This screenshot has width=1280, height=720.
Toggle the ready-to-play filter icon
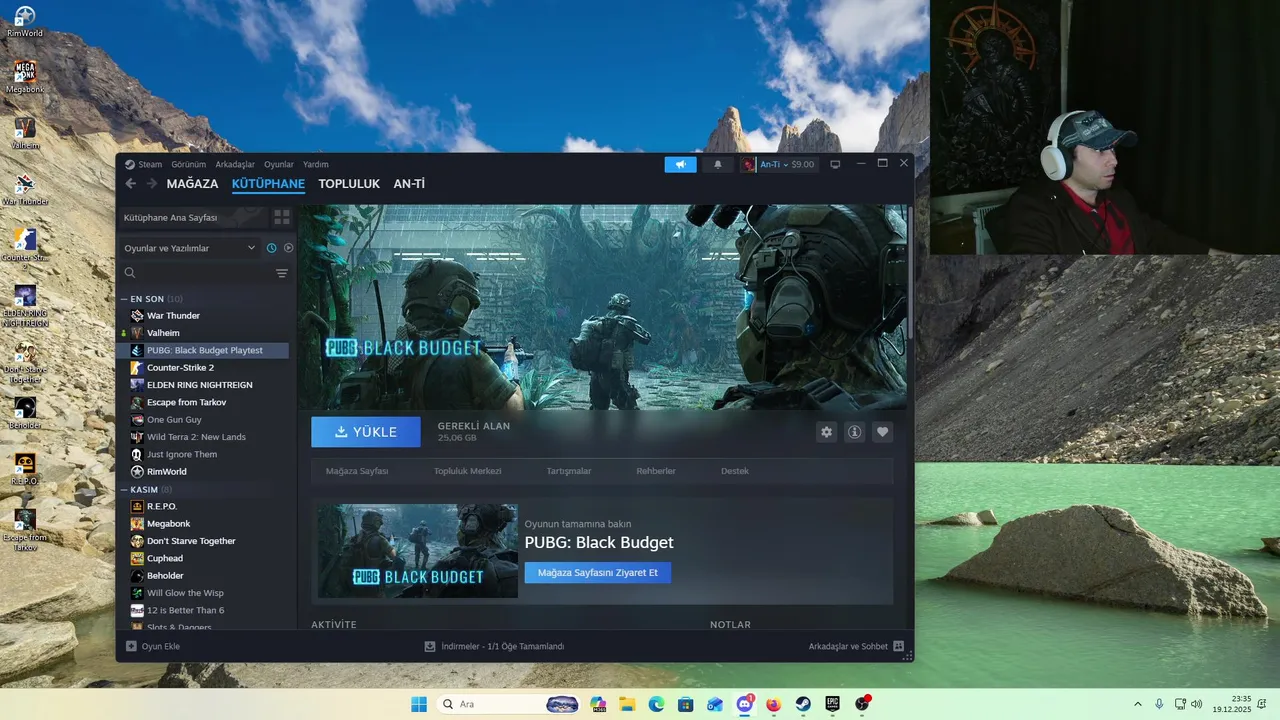(288, 248)
